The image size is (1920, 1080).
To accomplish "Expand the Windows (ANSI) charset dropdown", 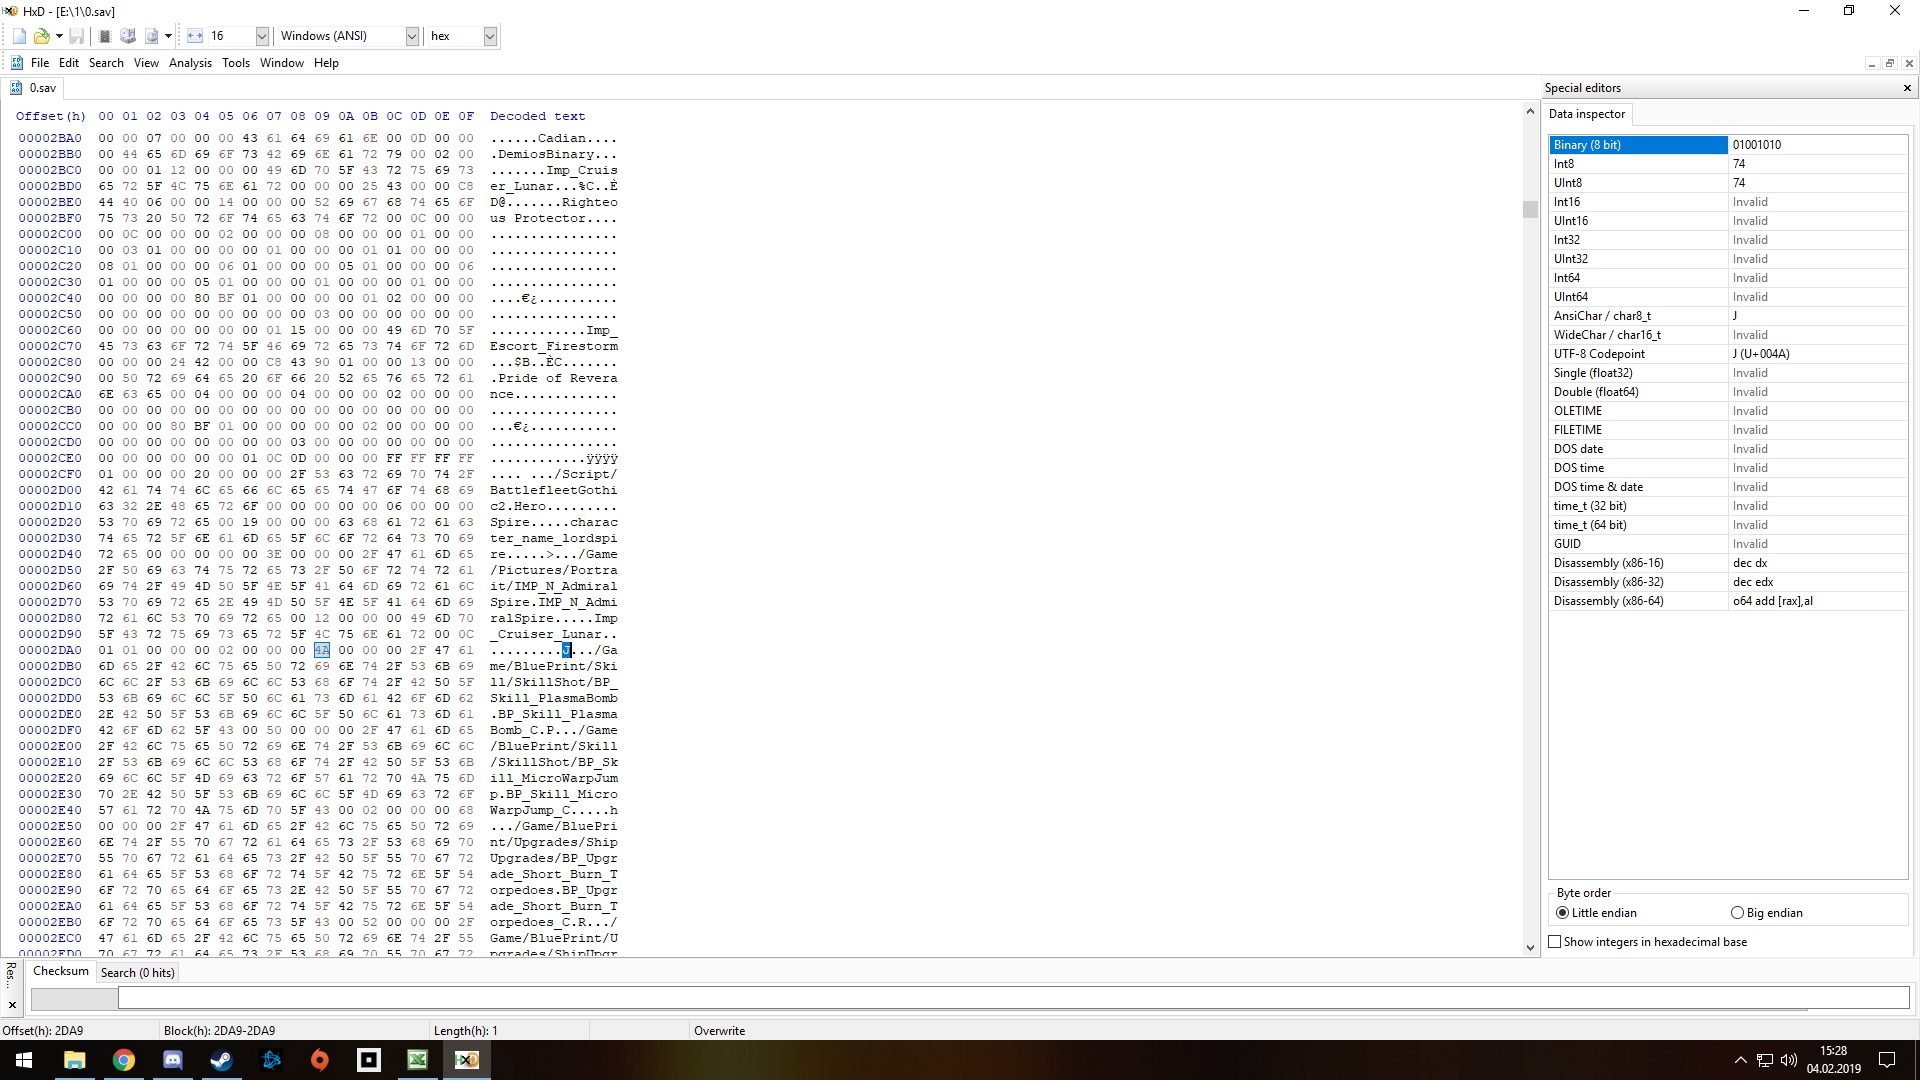I will tap(411, 36).
